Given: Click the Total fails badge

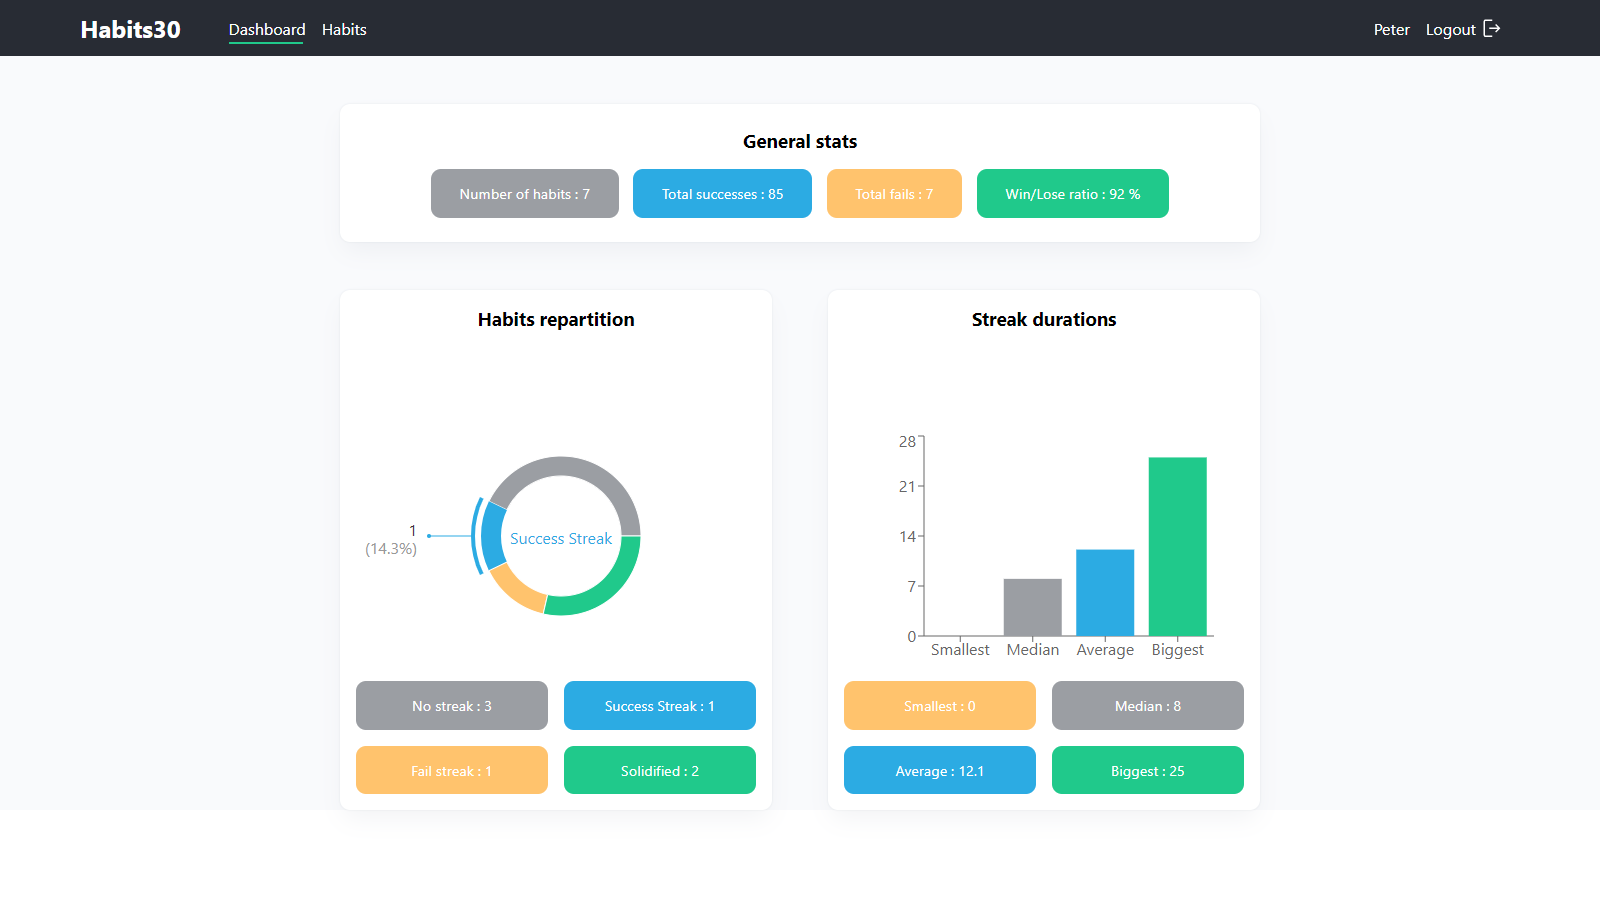Looking at the screenshot, I should 894,194.
